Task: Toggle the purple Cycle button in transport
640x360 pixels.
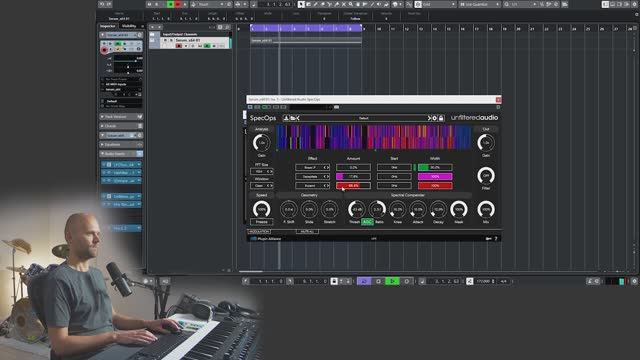Action: coord(364,281)
